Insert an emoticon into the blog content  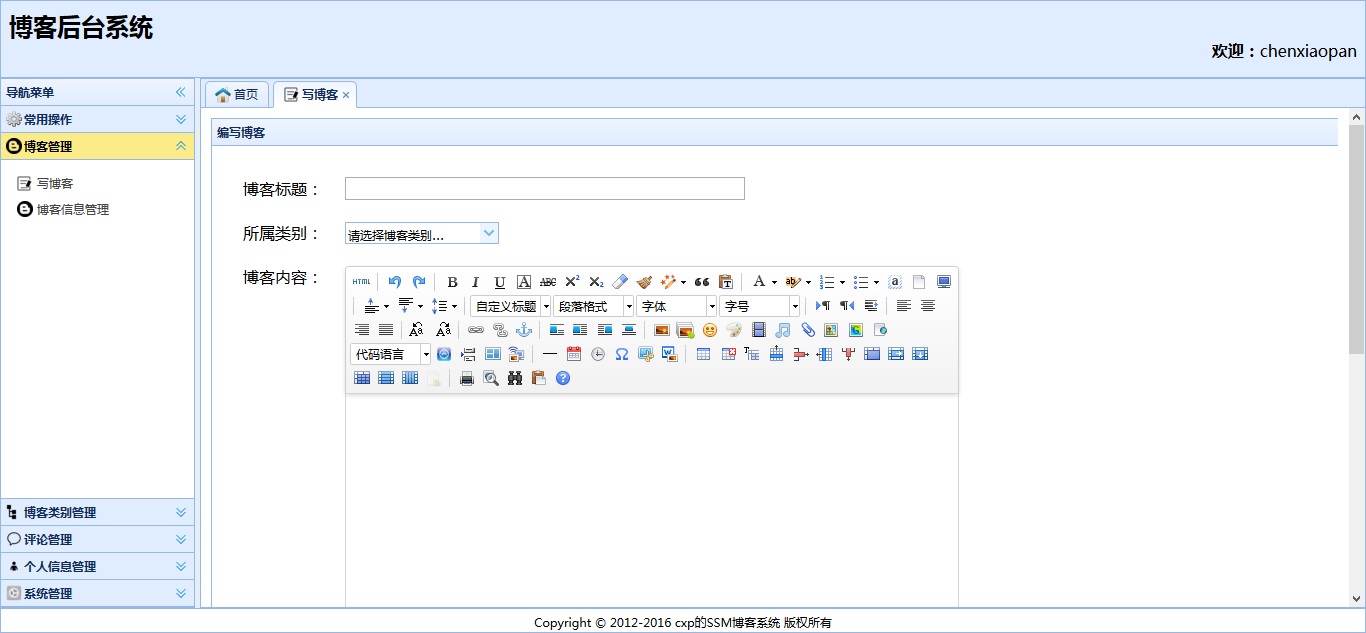point(710,330)
